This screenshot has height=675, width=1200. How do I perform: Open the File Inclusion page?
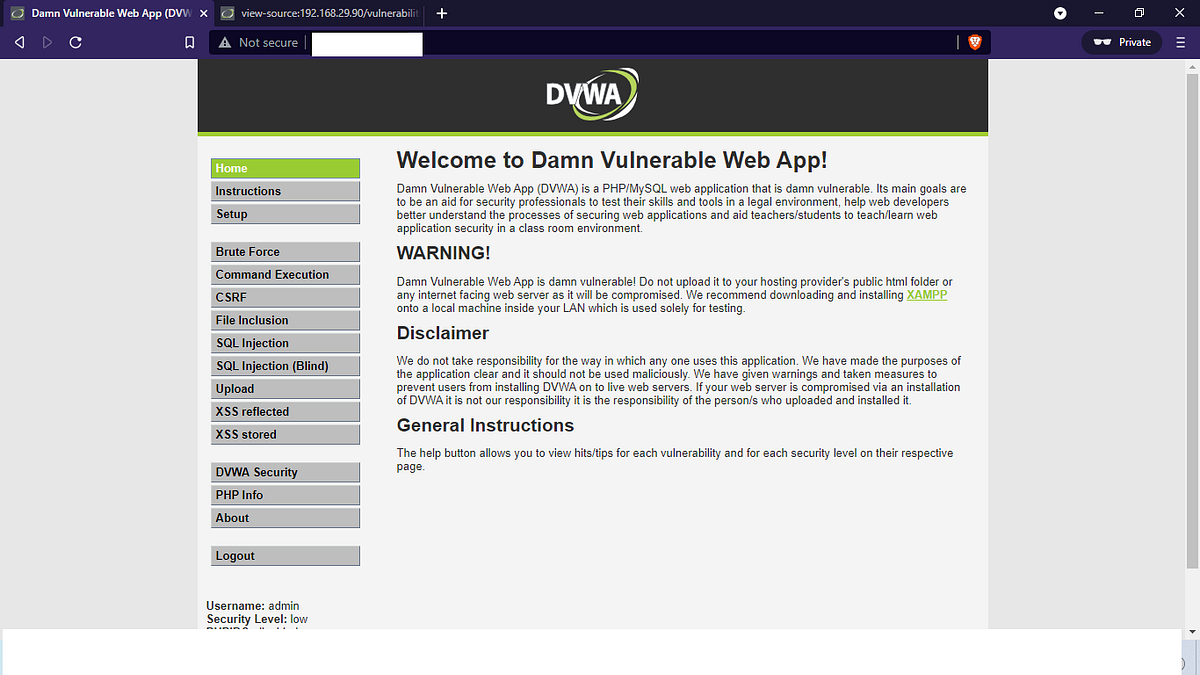coord(285,320)
